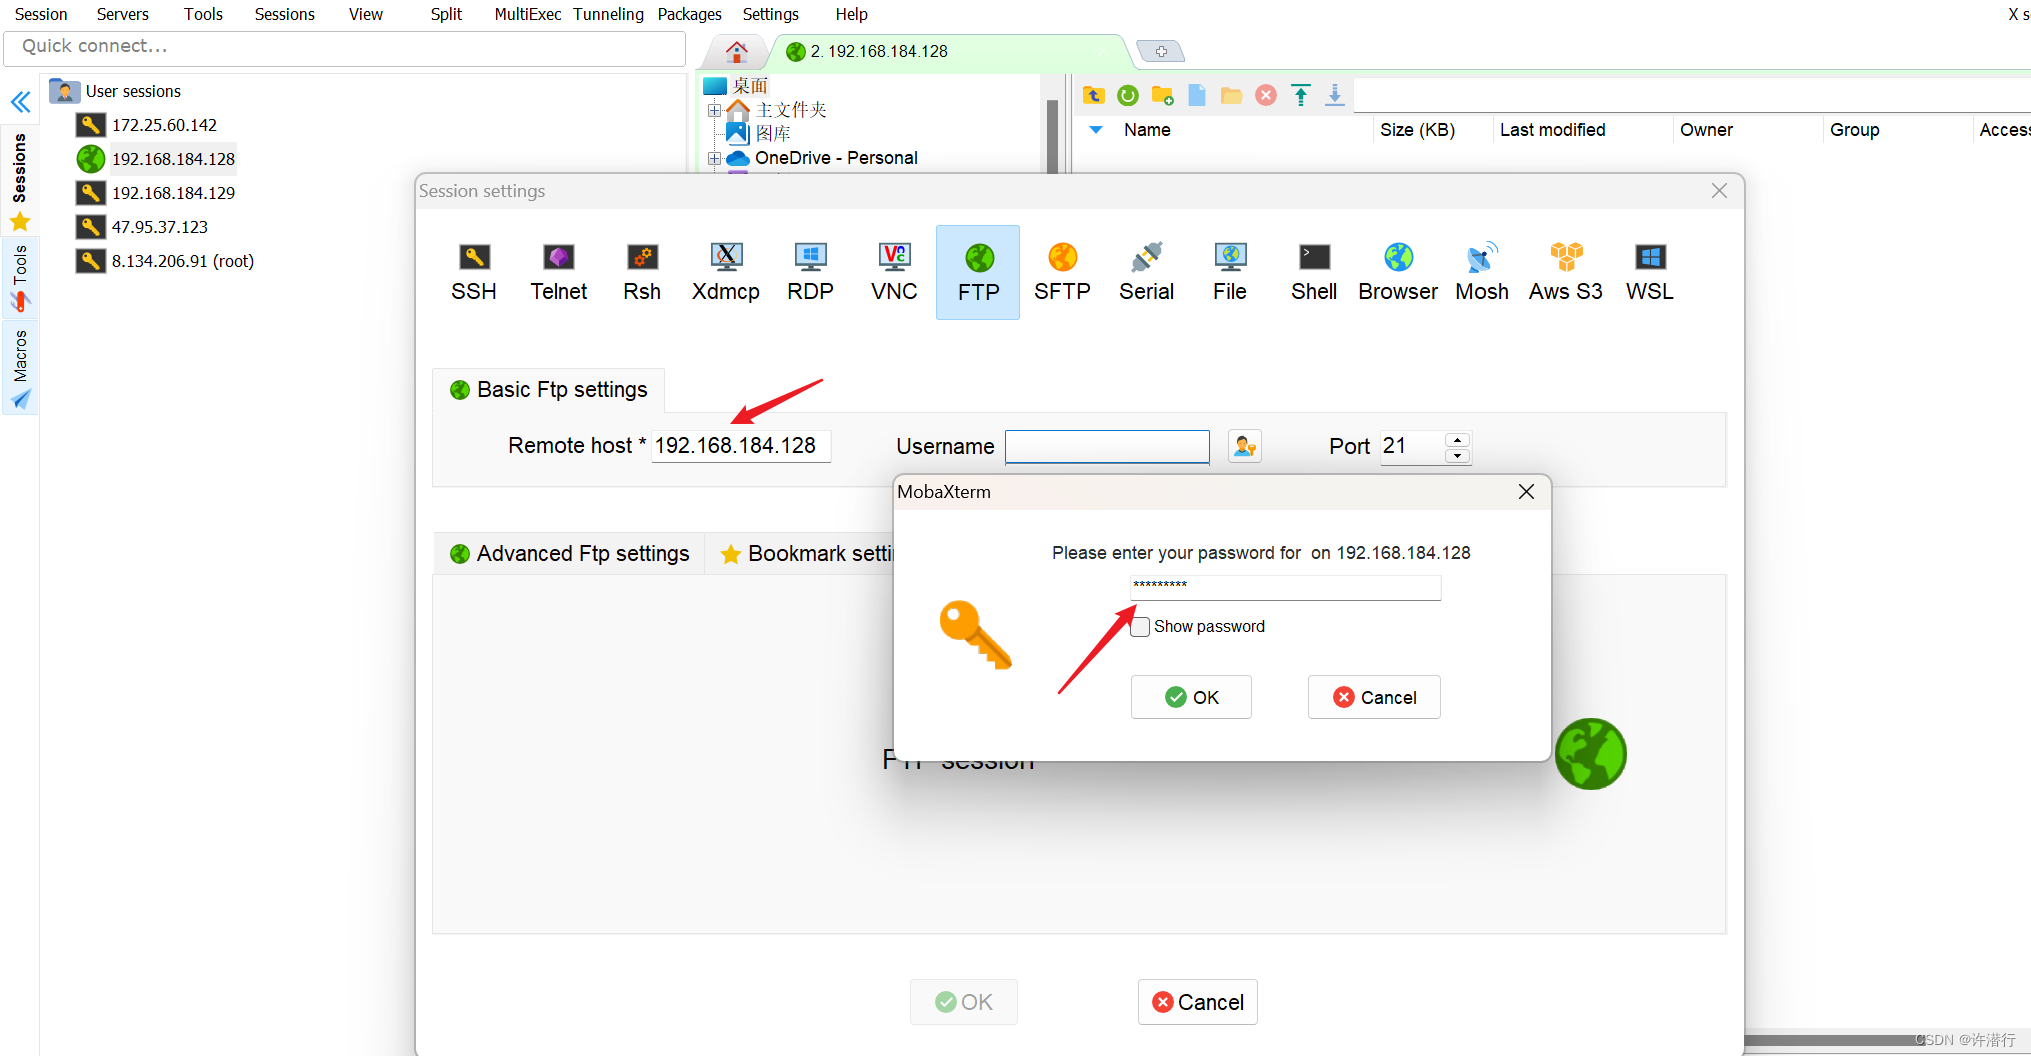Click the upload arrow icon in file toolbar
The image size is (2031, 1056).
coord(1301,95)
